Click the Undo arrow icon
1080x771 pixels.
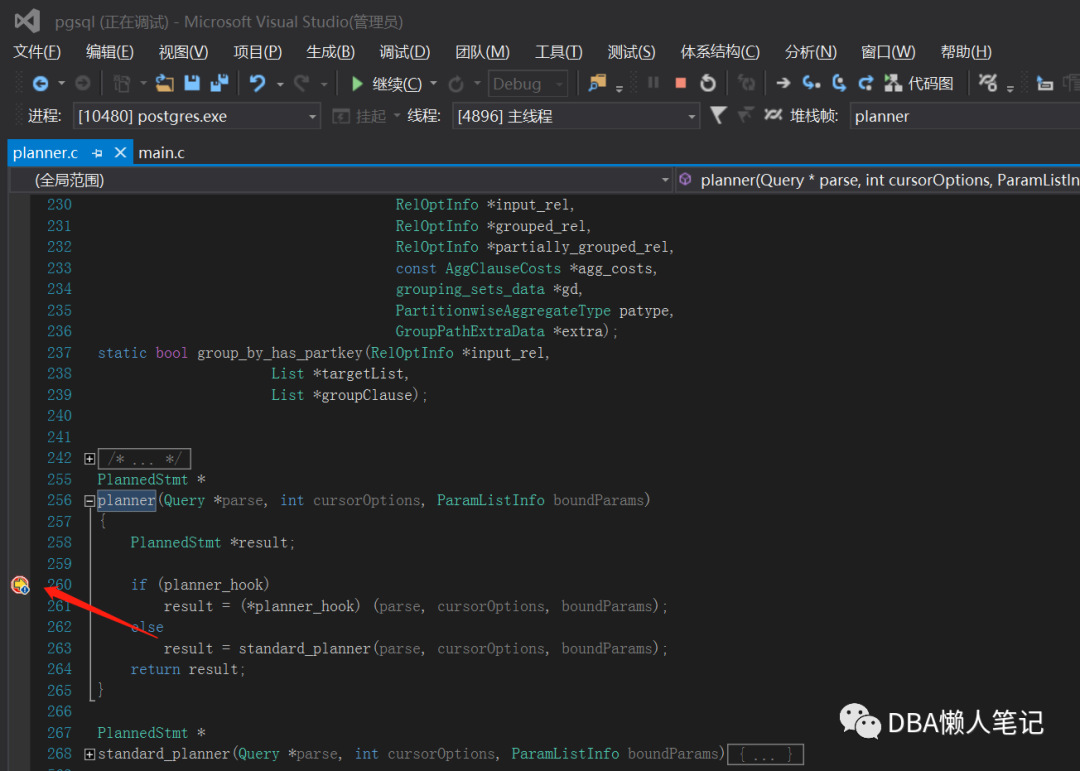(x=258, y=84)
